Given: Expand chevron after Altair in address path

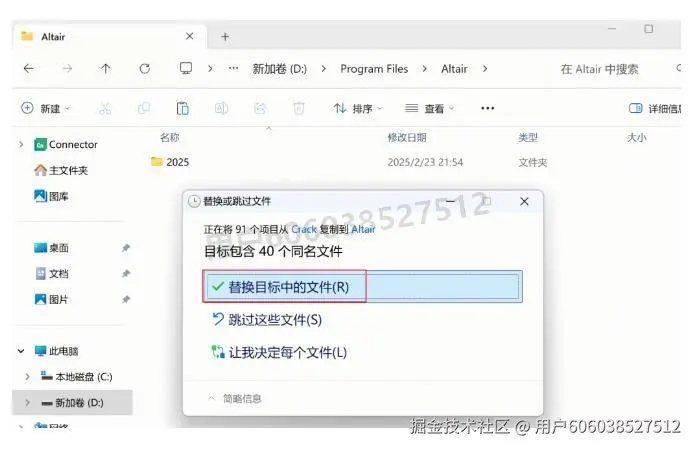Looking at the screenshot, I should point(485,69).
